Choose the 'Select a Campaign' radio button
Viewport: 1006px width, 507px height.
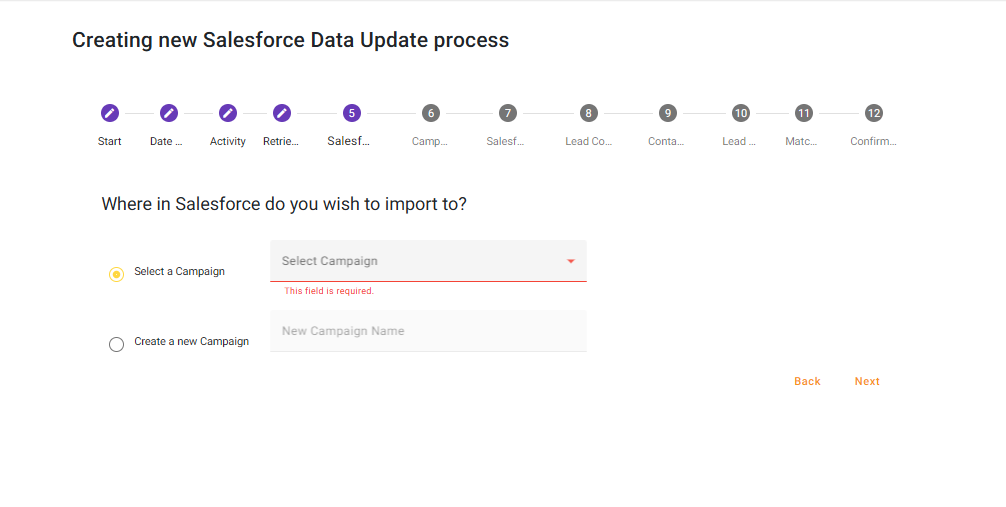pyautogui.click(x=116, y=274)
